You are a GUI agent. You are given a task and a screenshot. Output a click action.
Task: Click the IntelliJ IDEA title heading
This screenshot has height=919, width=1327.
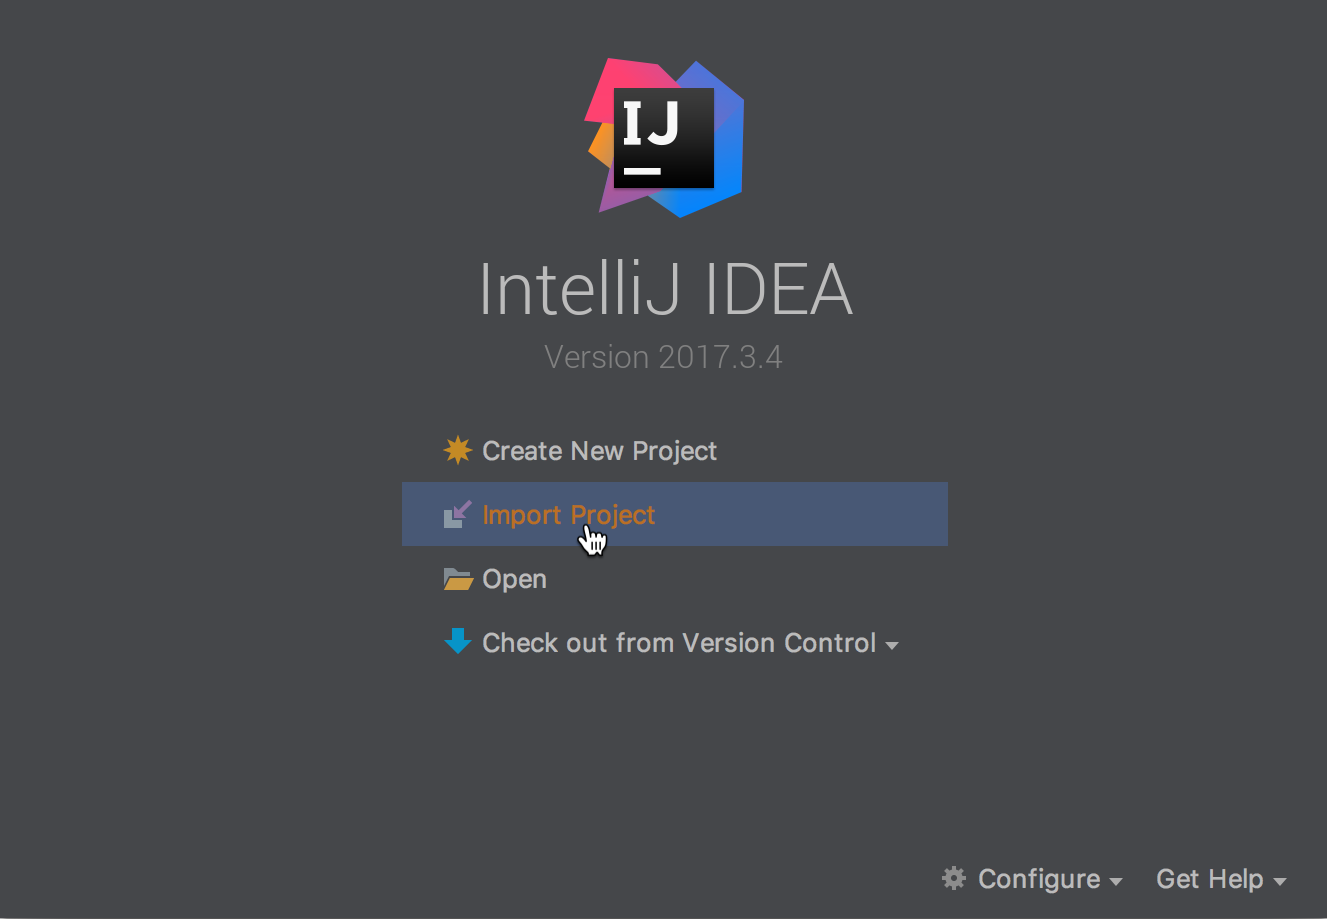pyautogui.click(x=666, y=290)
